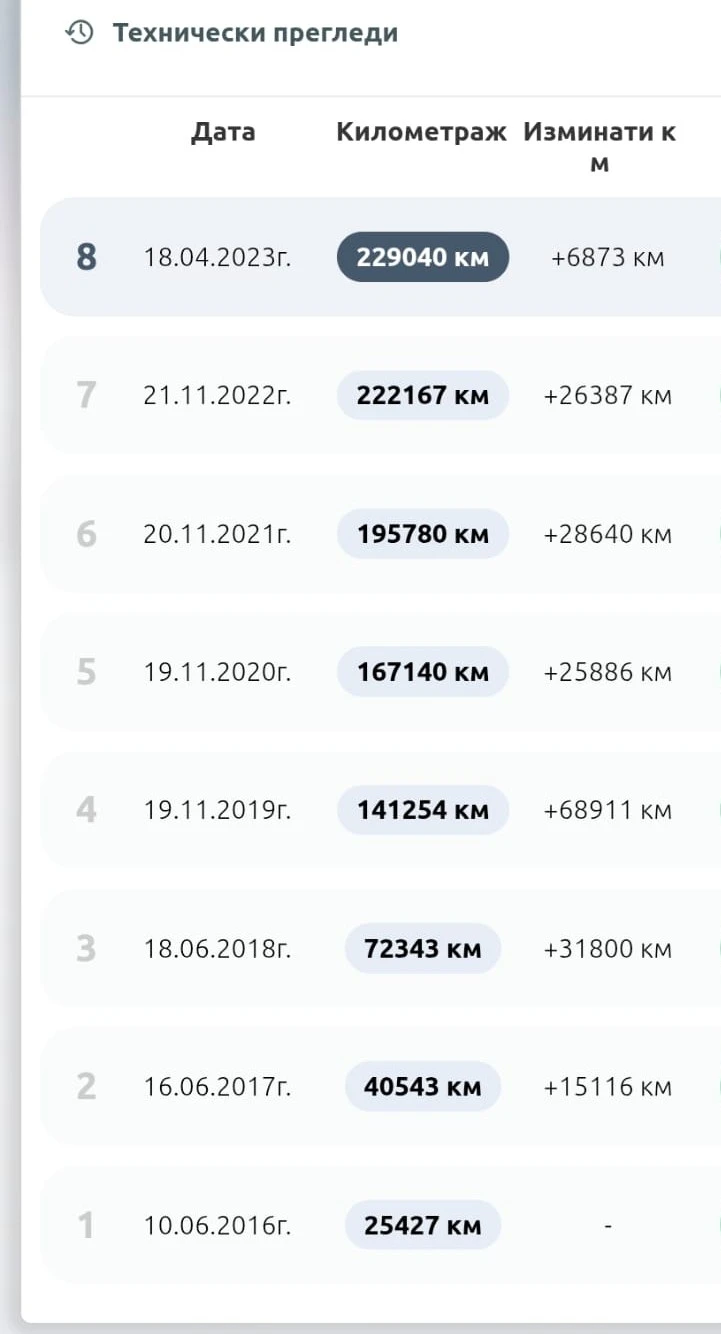Click the +15116 км travelled value
The height and width of the screenshot is (1334, 721).
(607, 1086)
